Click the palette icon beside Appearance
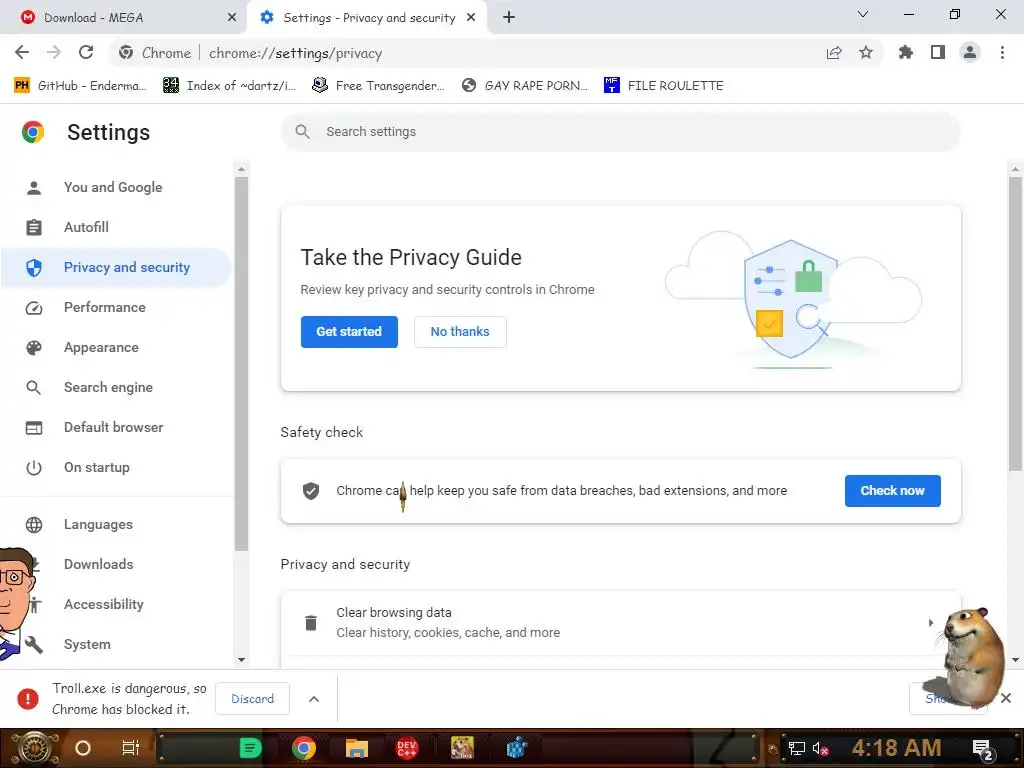This screenshot has width=1024, height=768. (34, 348)
